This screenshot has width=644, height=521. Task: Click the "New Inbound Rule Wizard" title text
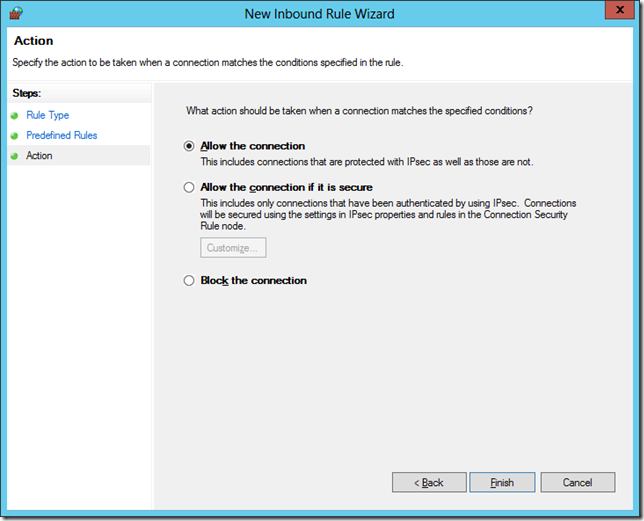click(x=319, y=14)
